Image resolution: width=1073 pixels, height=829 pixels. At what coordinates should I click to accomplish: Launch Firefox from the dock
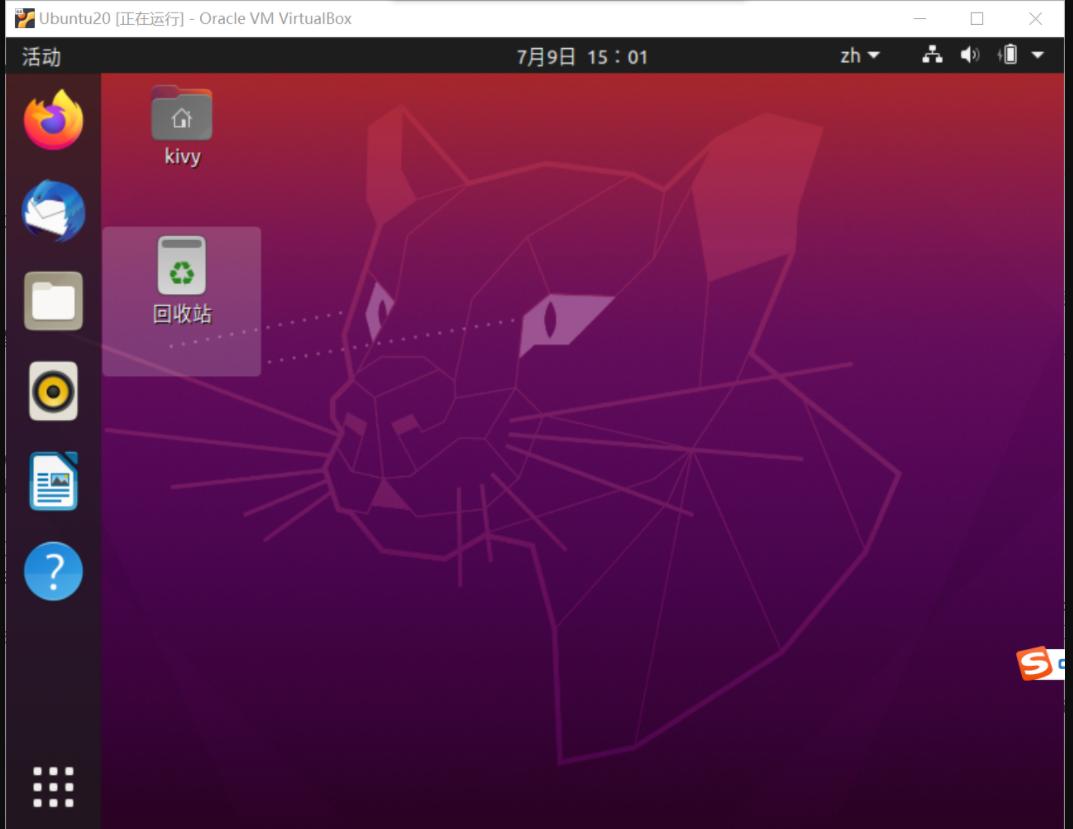point(52,120)
